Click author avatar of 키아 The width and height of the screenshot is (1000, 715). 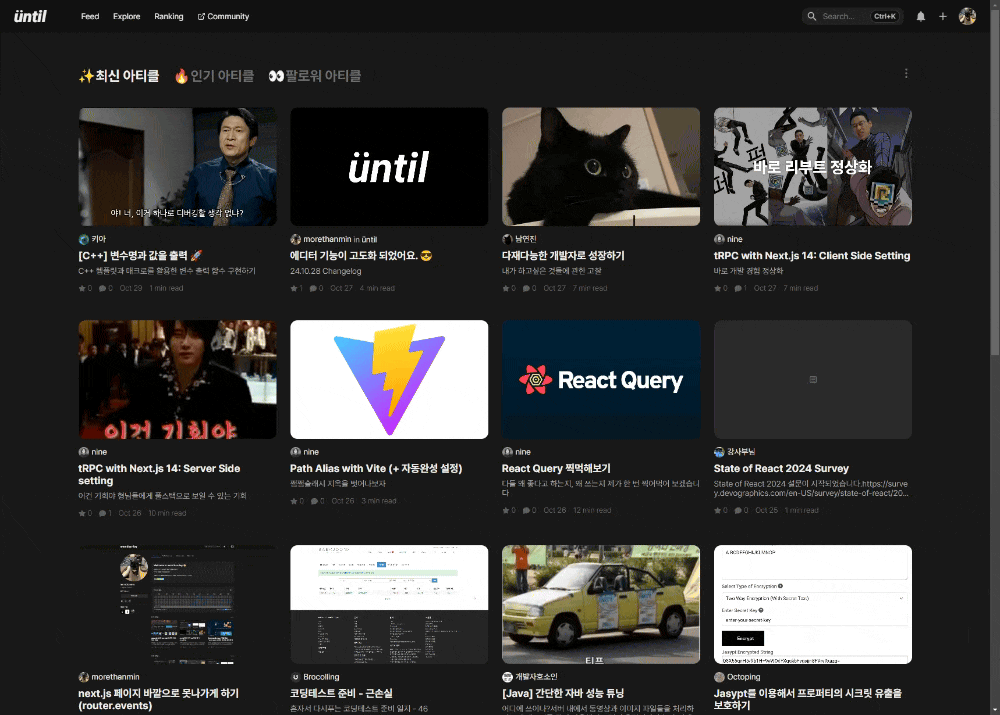(84, 239)
